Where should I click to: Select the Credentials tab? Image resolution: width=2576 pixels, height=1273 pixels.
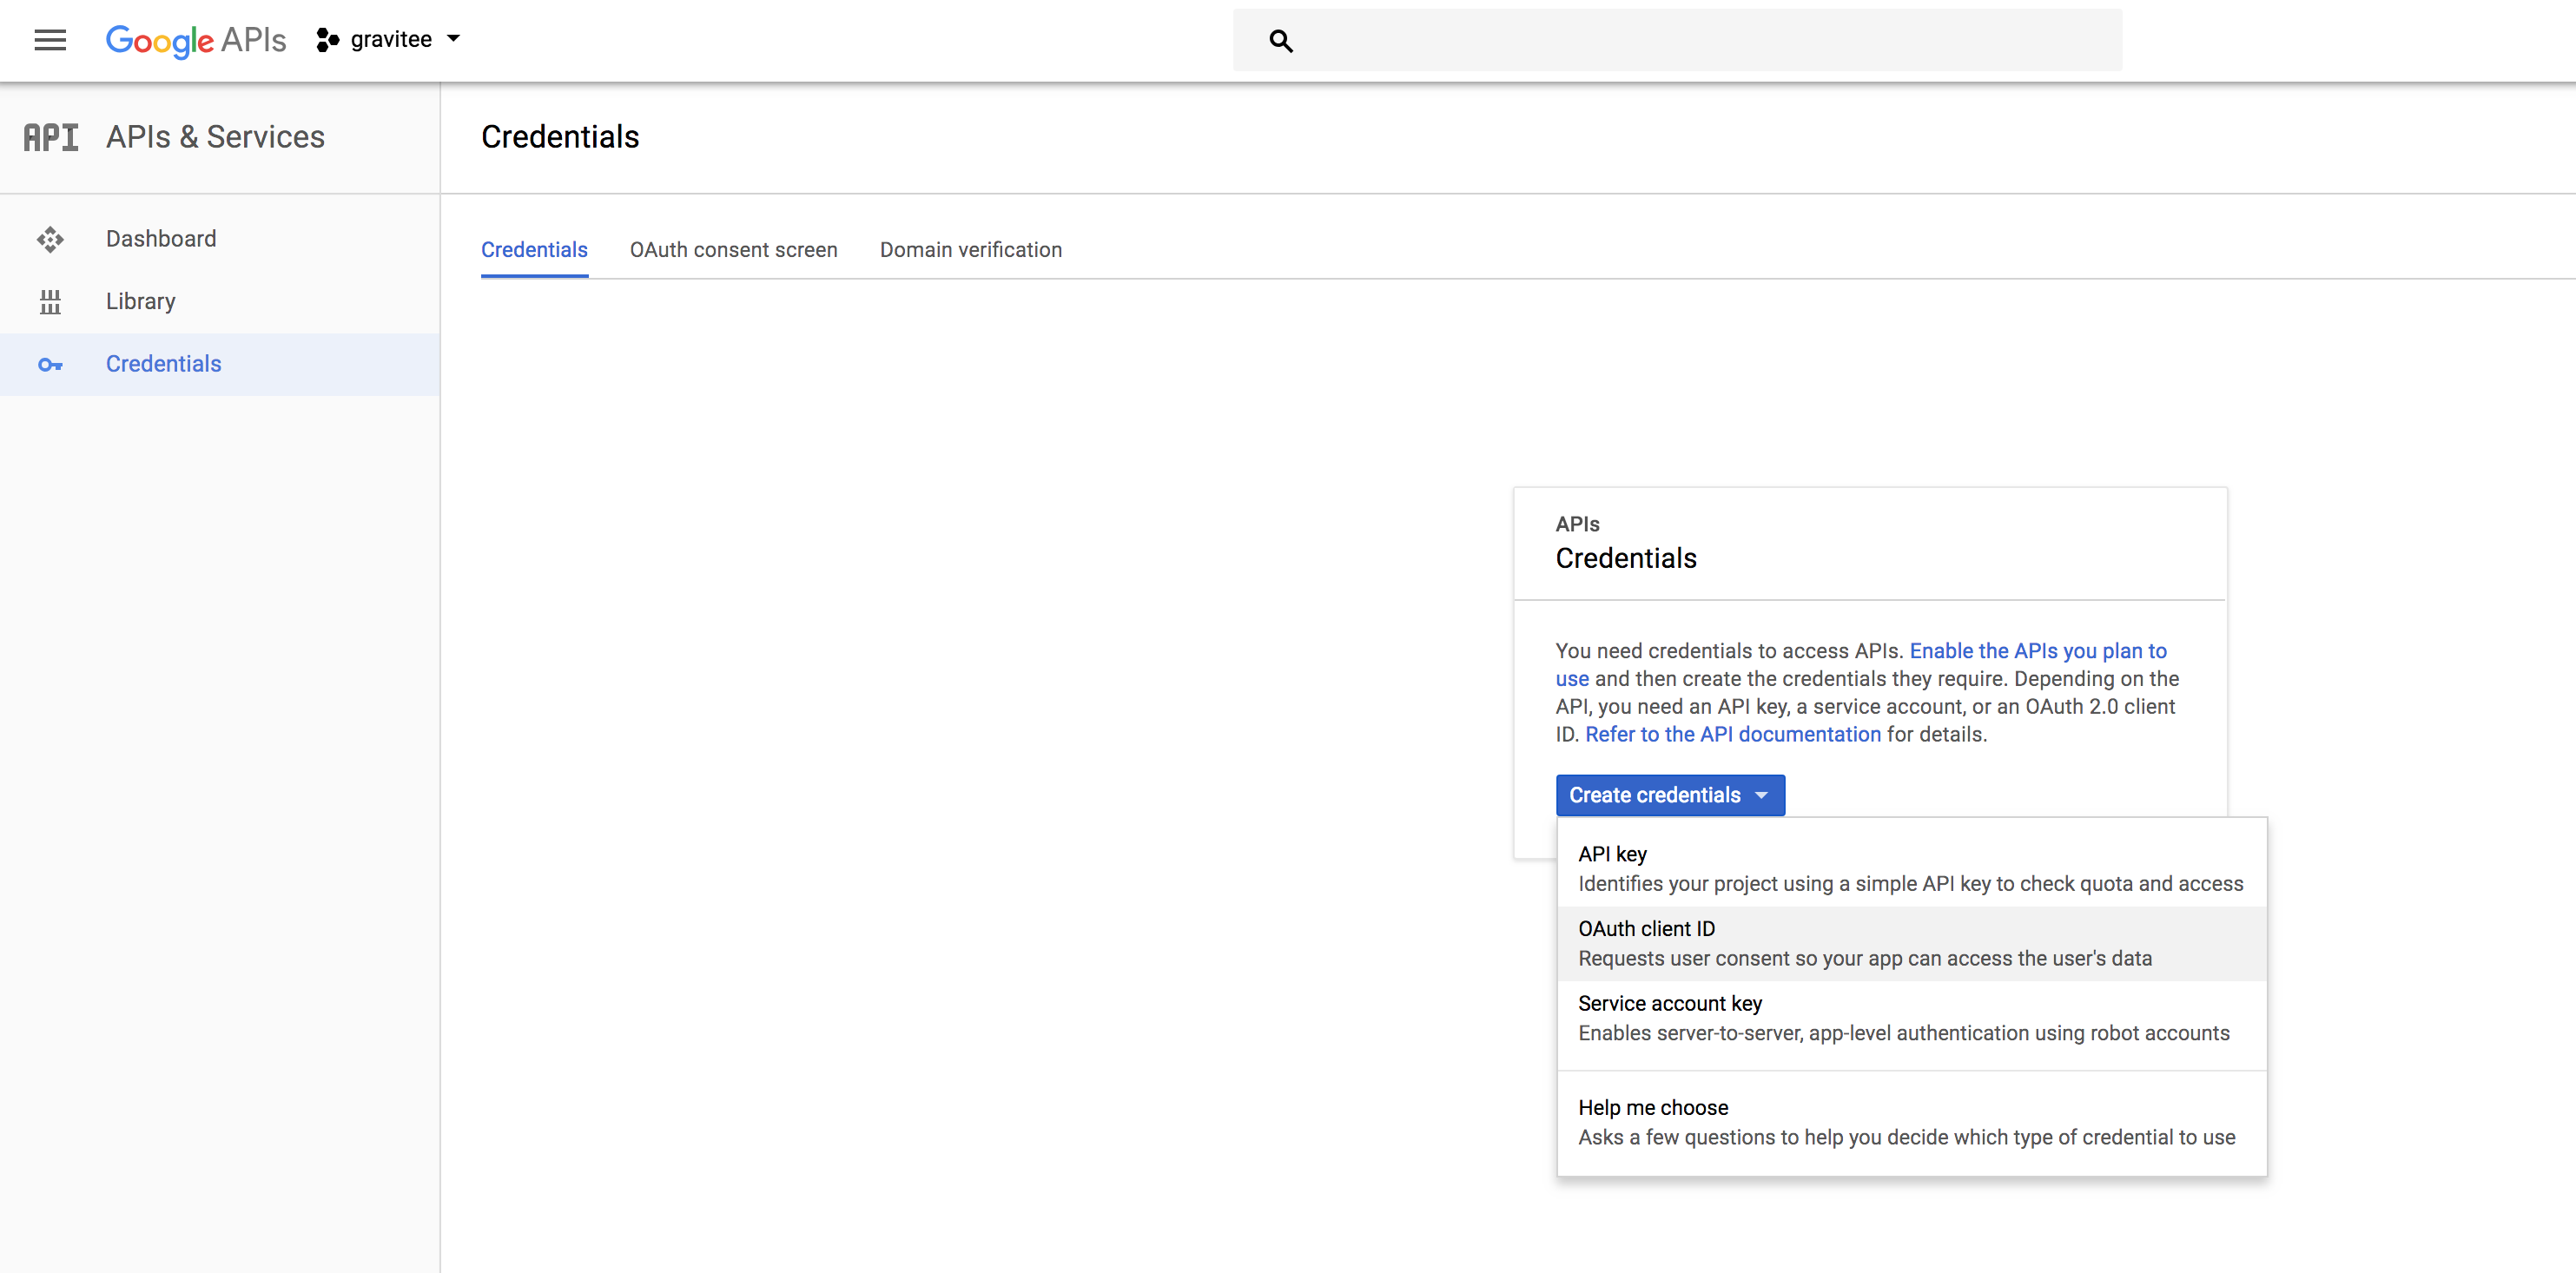[534, 250]
